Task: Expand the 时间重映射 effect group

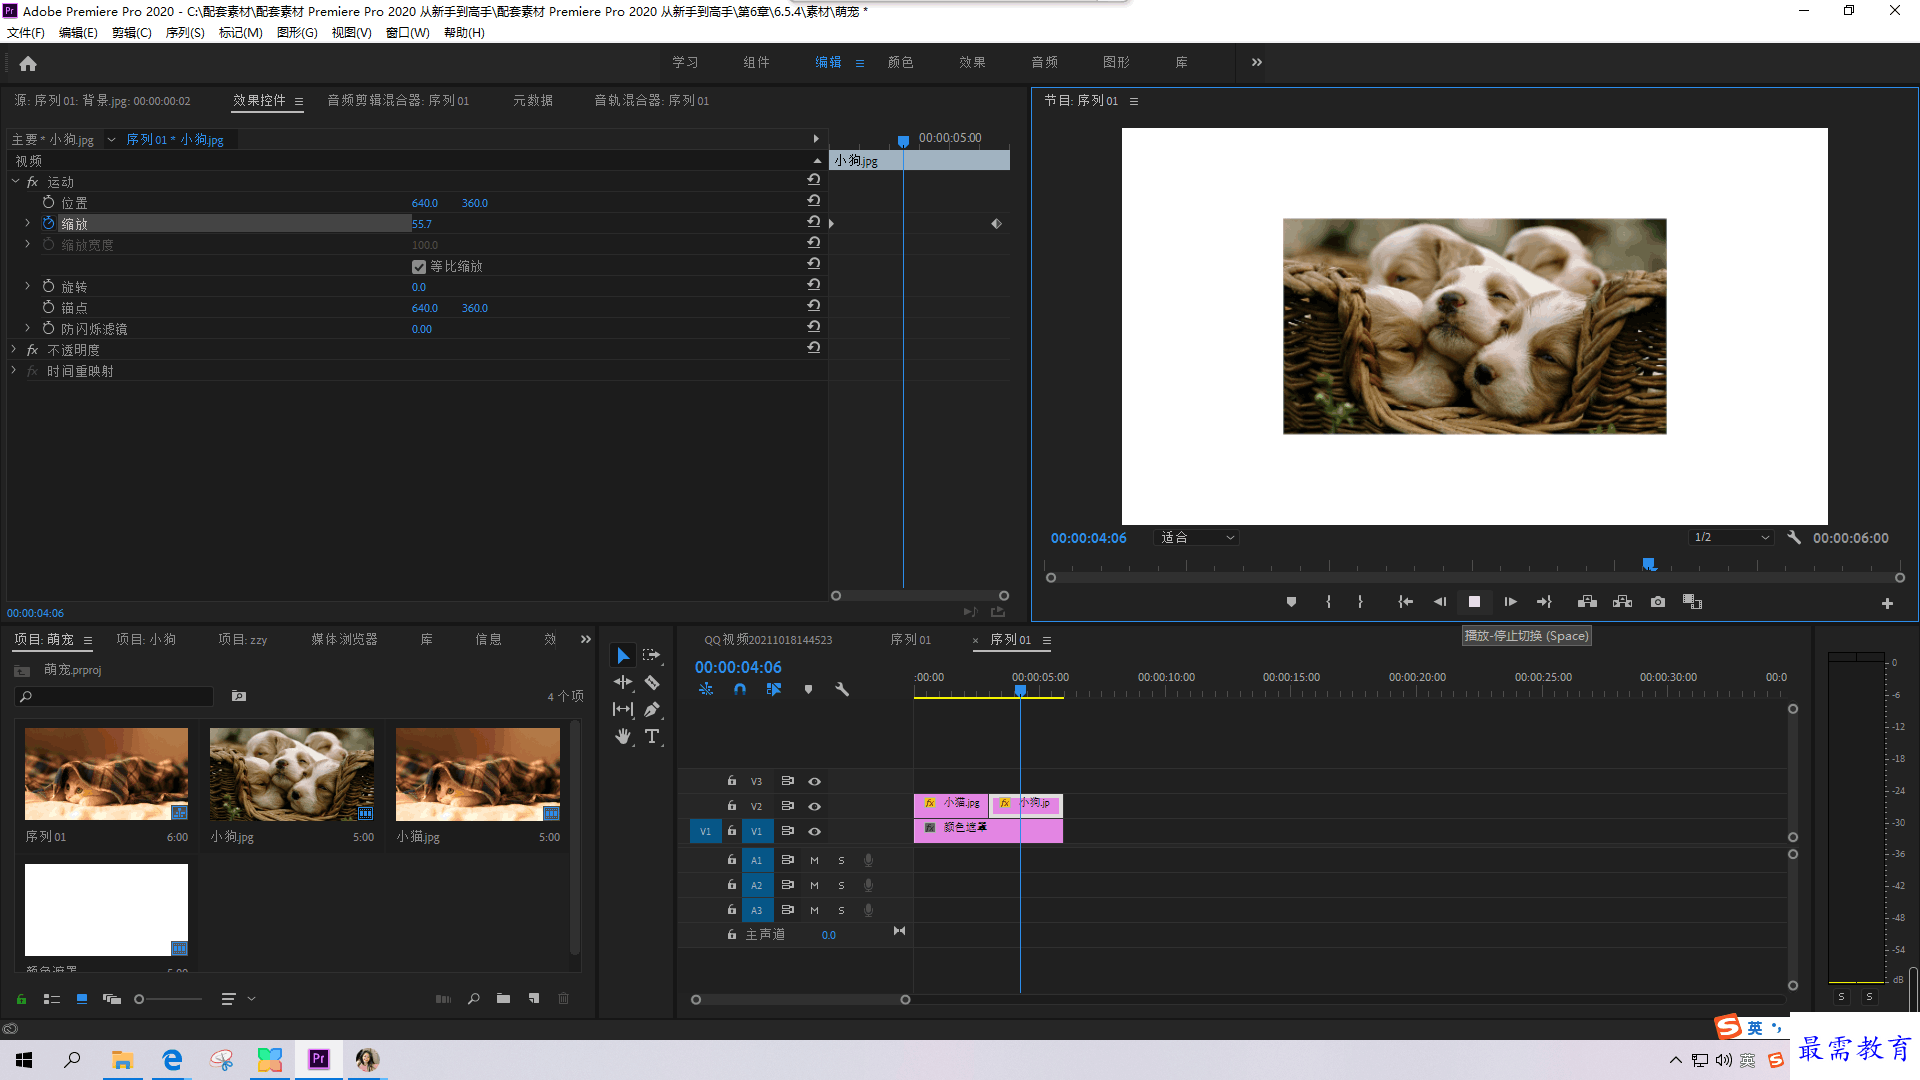Action: click(14, 370)
